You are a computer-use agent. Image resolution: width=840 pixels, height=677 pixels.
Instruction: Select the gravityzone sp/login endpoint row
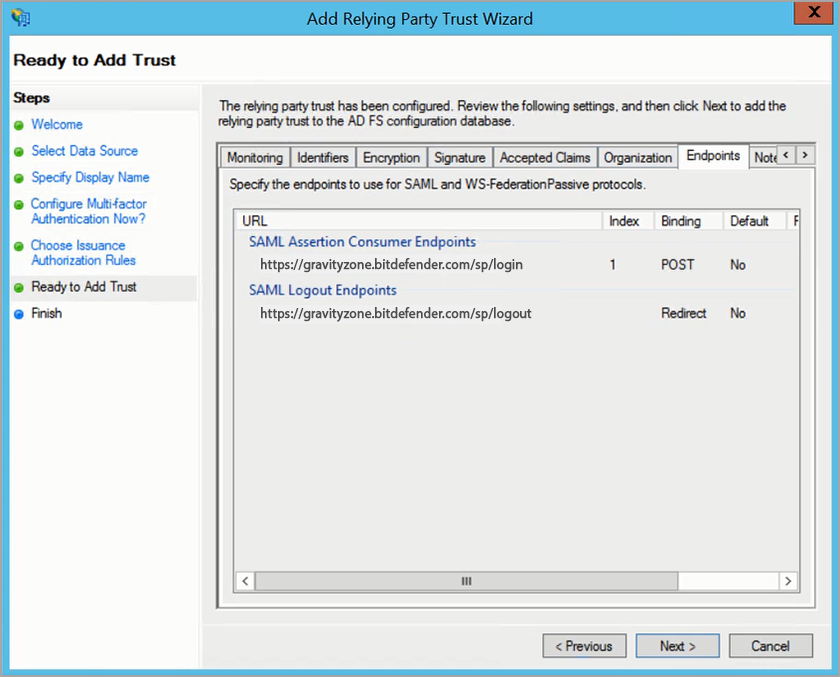pyautogui.click(x=391, y=265)
